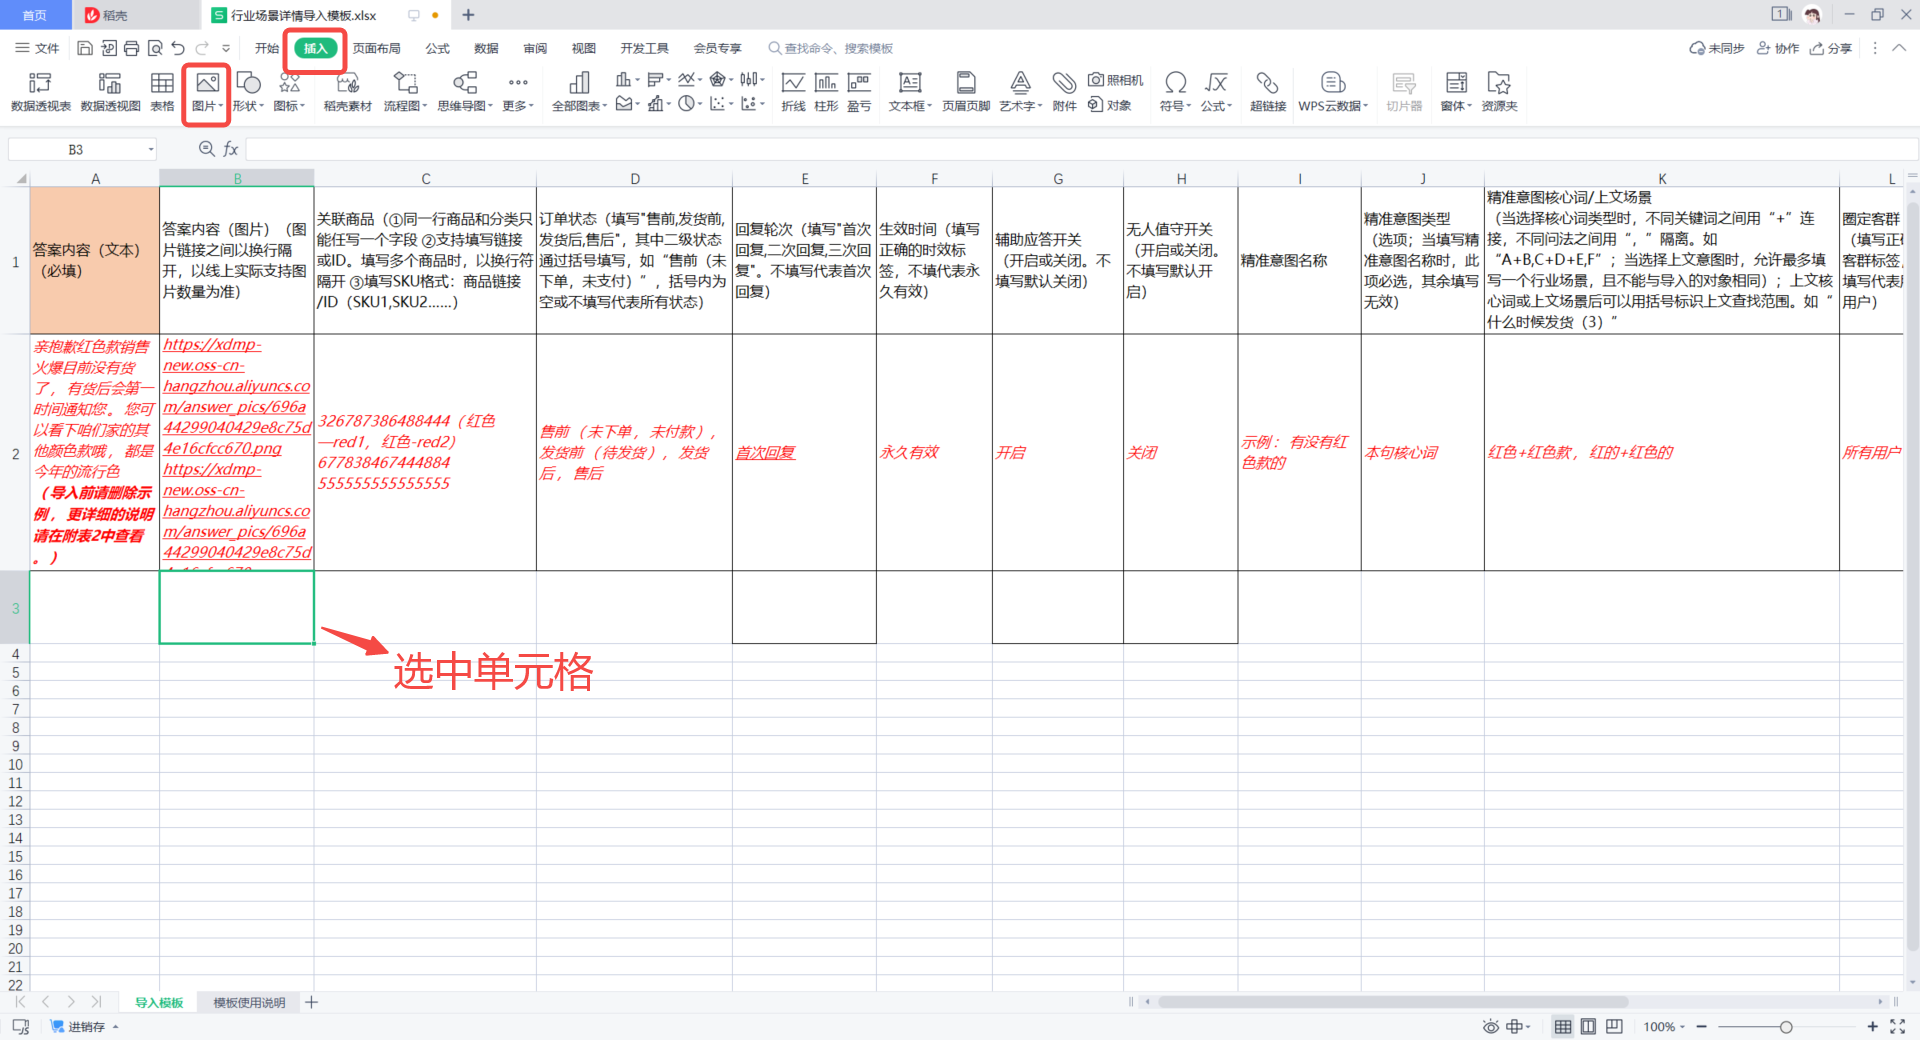Undo the last action
The width and height of the screenshot is (1920, 1040).
tap(178, 48)
